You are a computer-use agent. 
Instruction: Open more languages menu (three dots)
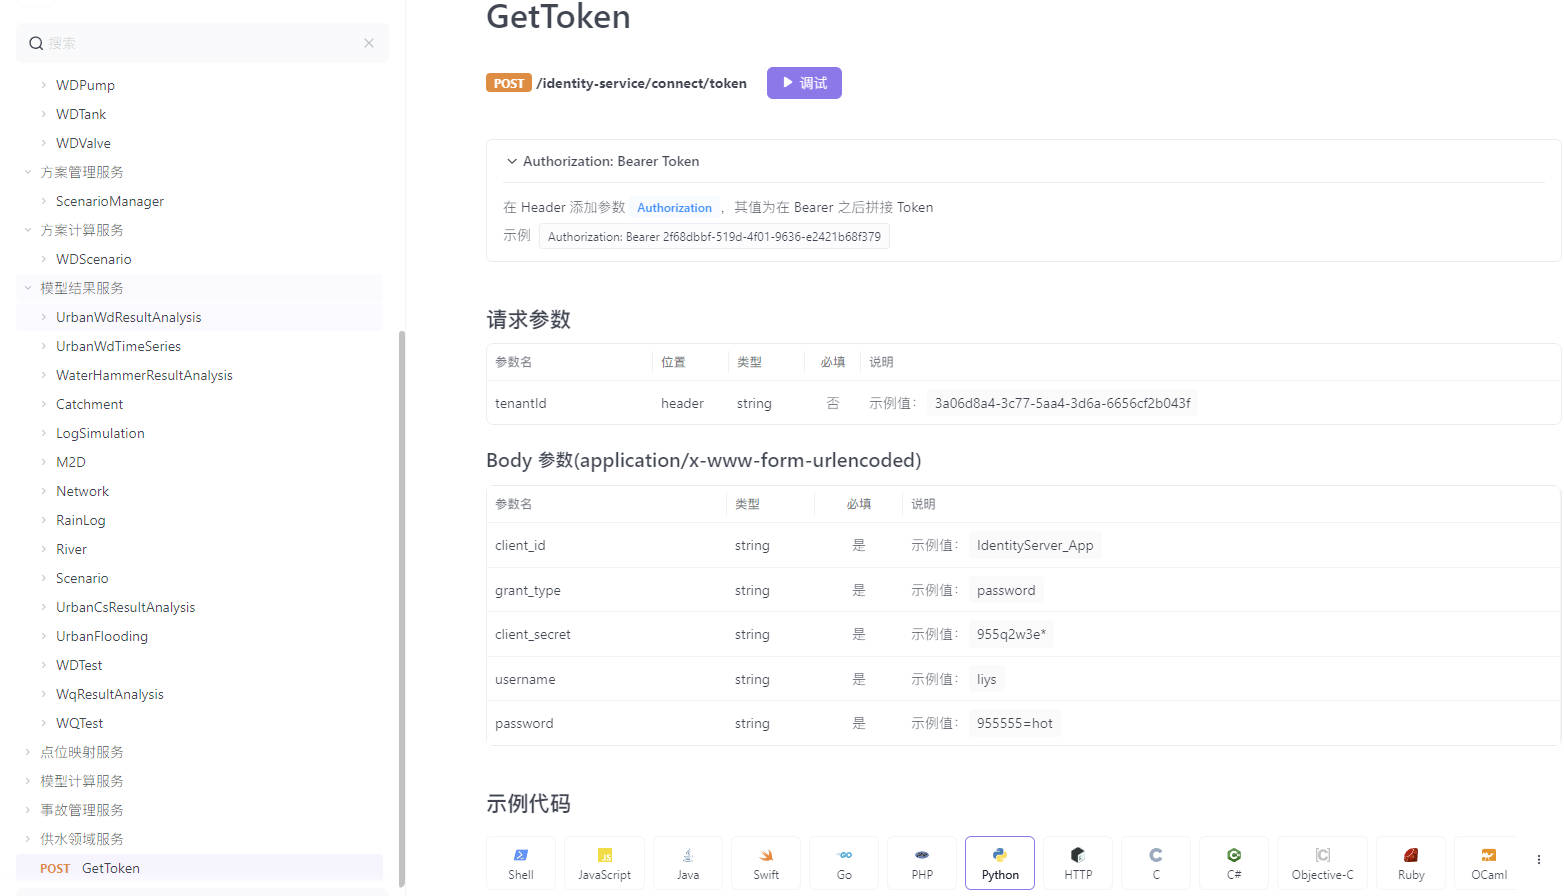click(1538, 859)
